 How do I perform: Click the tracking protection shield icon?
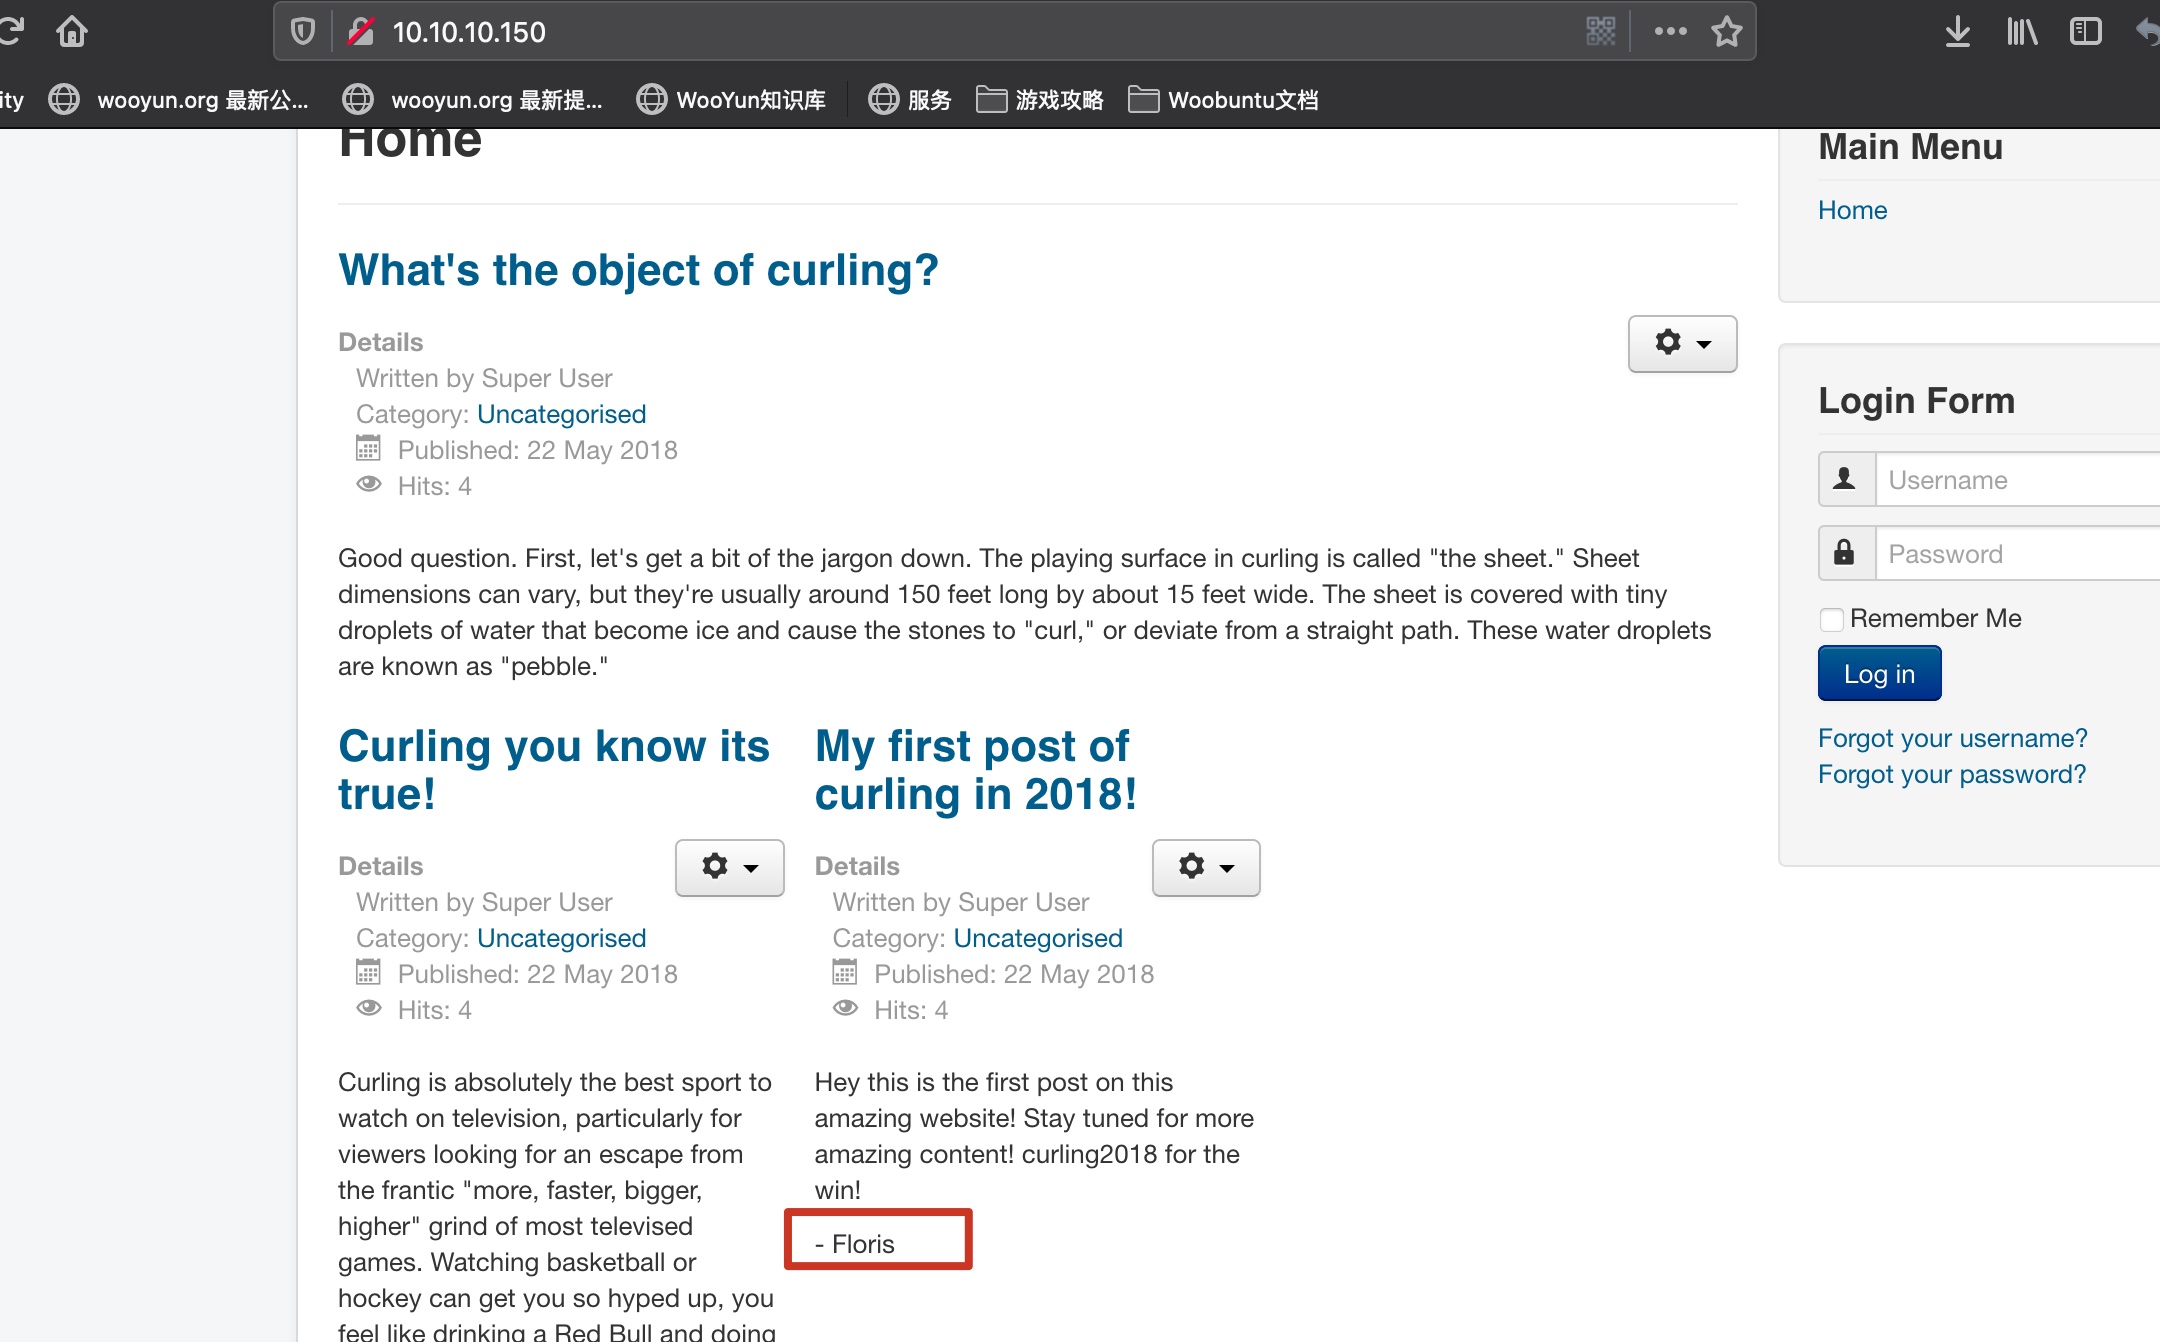coord(302,32)
